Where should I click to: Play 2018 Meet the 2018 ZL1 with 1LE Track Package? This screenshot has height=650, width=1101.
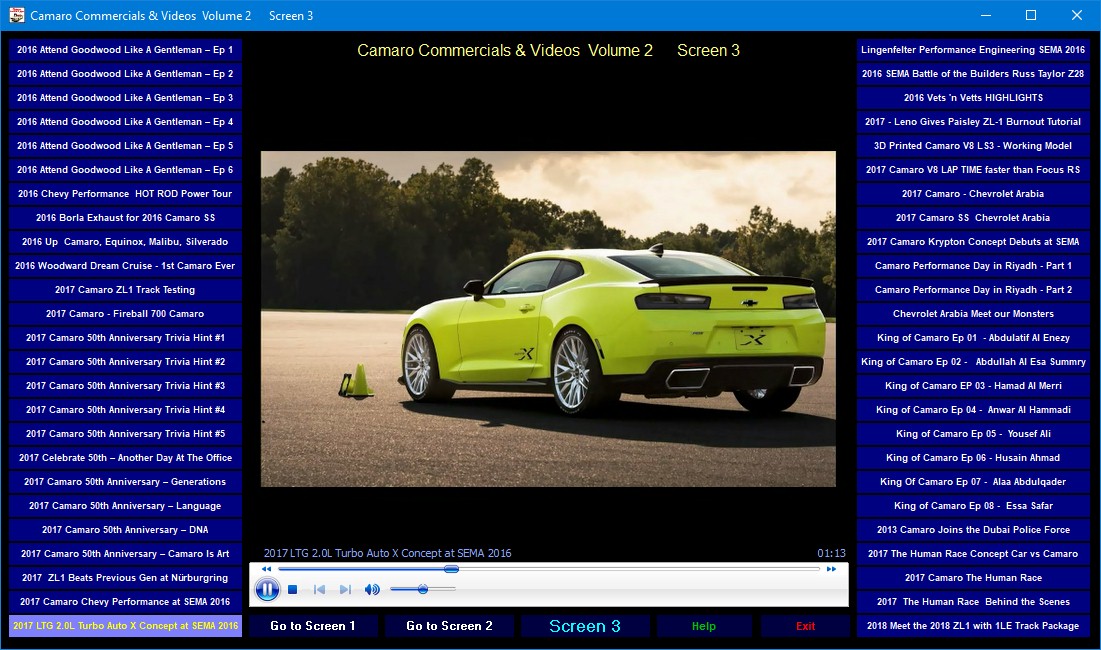click(x=973, y=626)
